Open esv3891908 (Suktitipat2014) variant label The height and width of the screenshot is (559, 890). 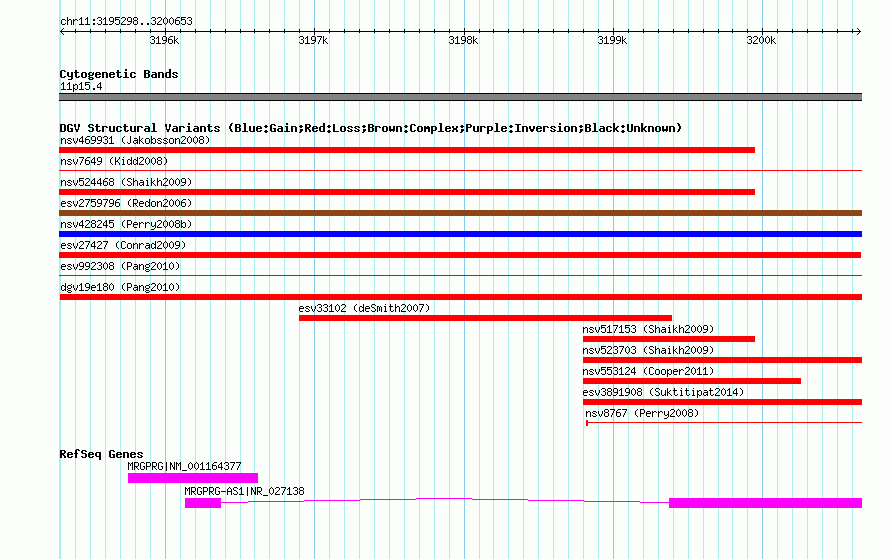[x=663, y=392]
